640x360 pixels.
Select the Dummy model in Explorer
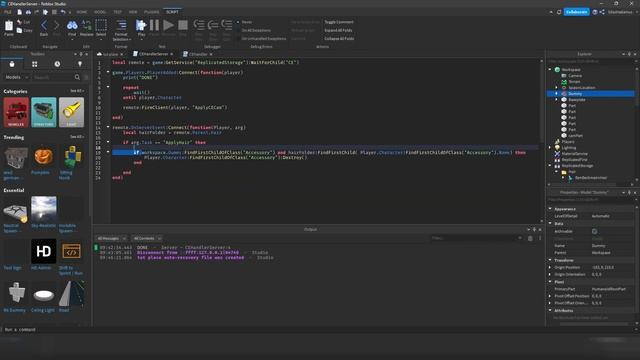591,93
